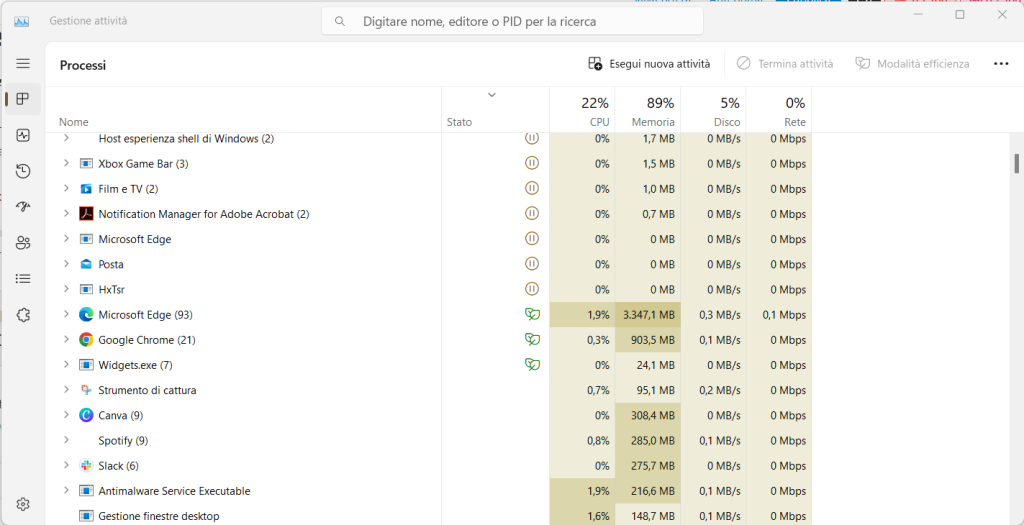Click the search magnifier icon
The image size is (1024, 525).
click(x=340, y=22)
